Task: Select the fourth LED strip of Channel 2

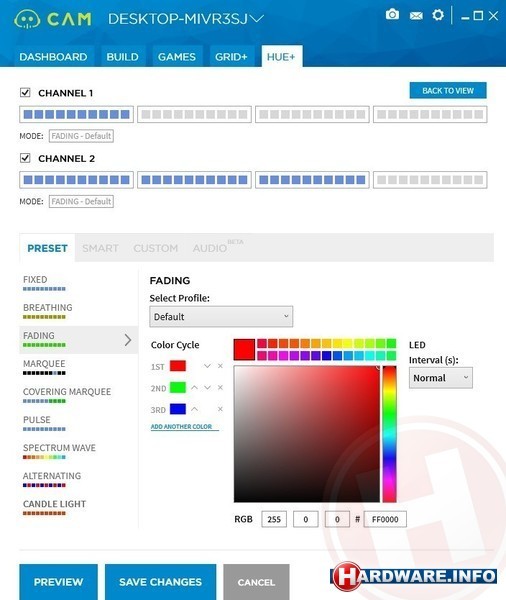Action: (x=430, y=180)
